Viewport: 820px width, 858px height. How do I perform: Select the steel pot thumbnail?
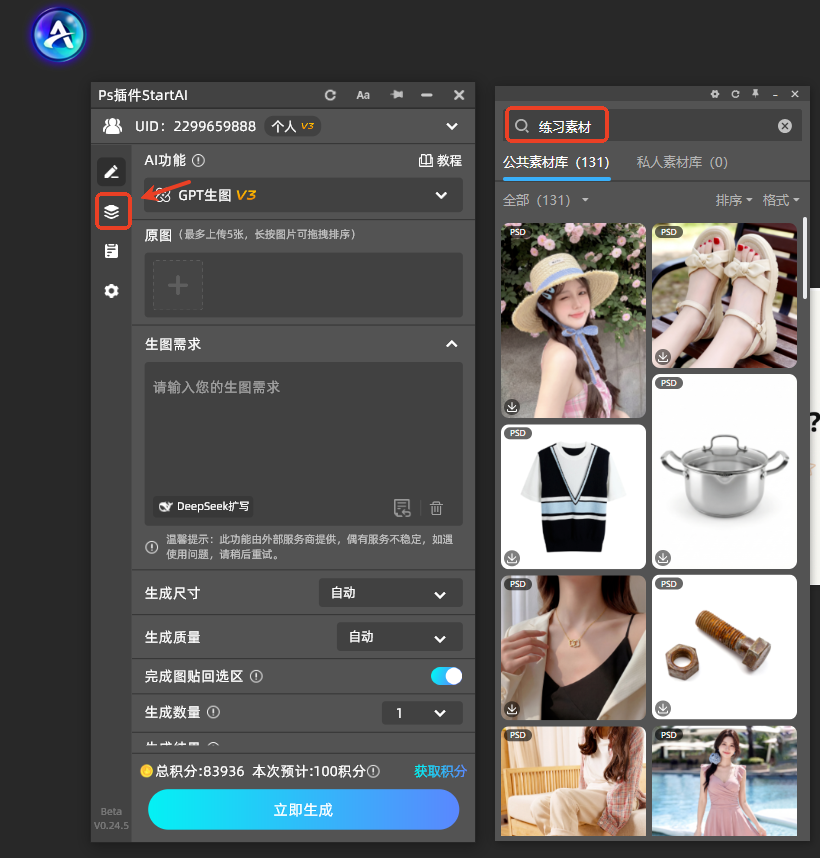(x=724, y=472)
